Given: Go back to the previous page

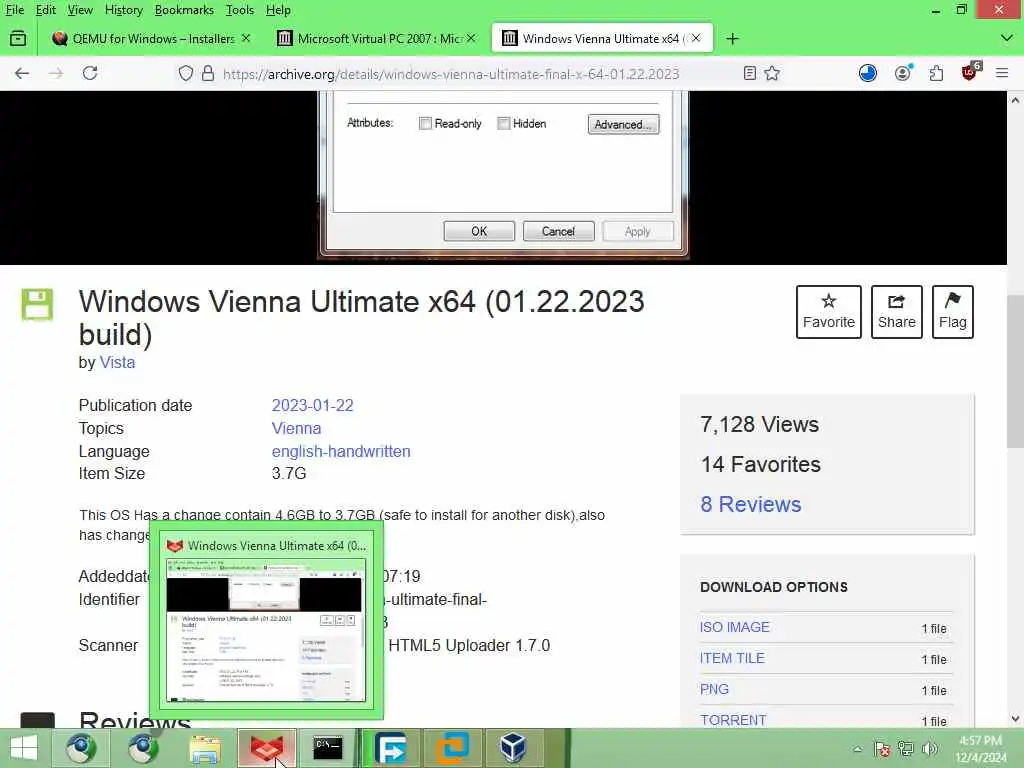Looking at the screenshot, I should 22,73.
